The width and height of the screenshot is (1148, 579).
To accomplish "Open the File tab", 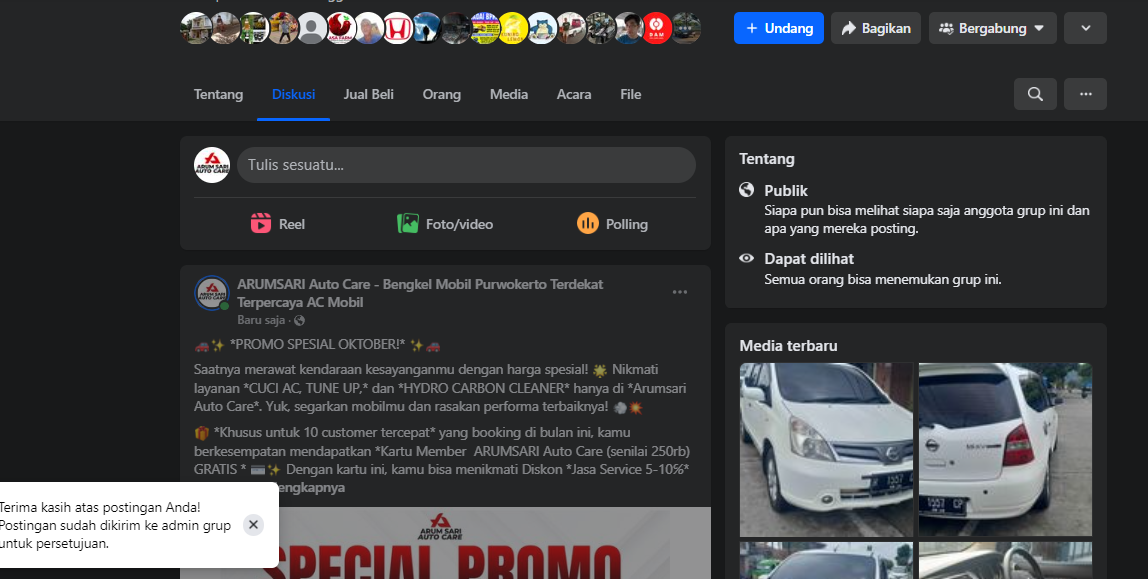I will (630, 94).
